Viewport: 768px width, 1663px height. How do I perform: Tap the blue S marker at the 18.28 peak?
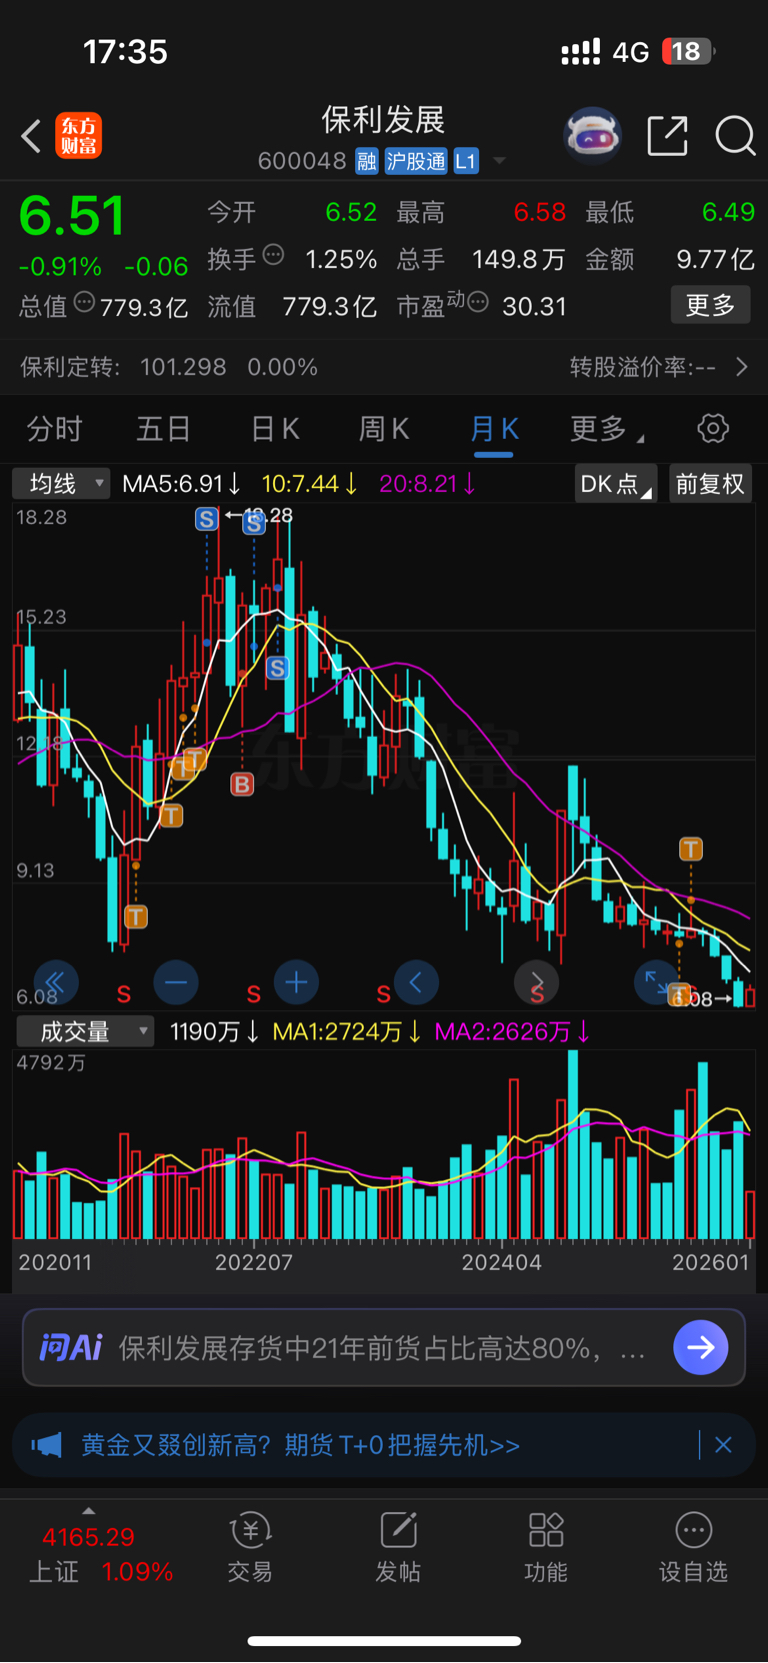(x=207, y=519)
